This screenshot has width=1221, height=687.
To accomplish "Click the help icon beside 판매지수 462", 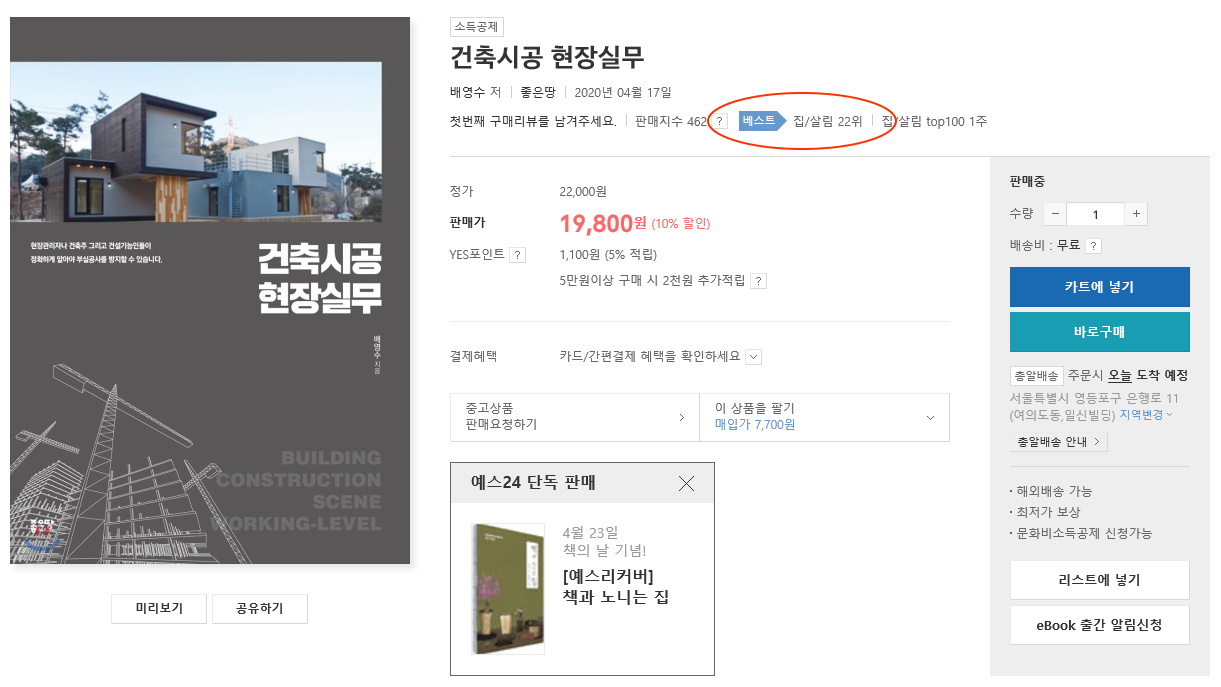I will click(720, 122).
